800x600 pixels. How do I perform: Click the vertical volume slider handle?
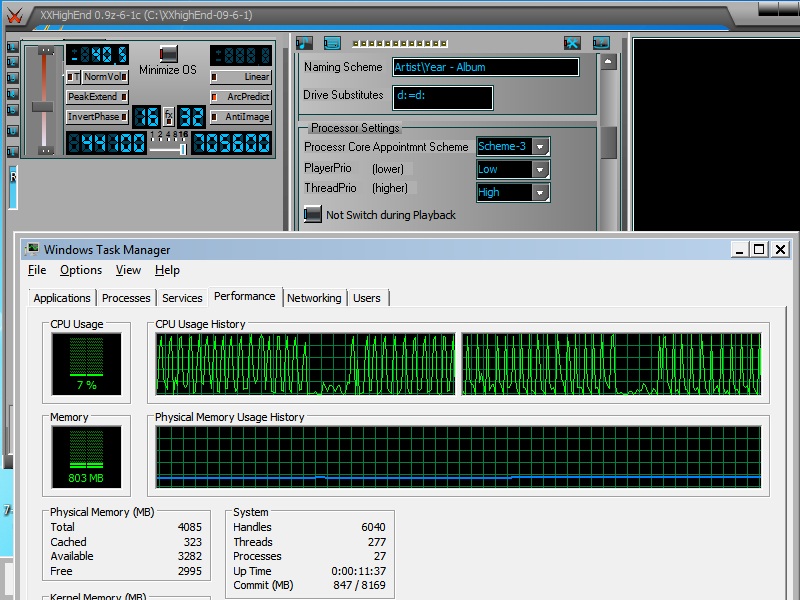coord(43,107)
